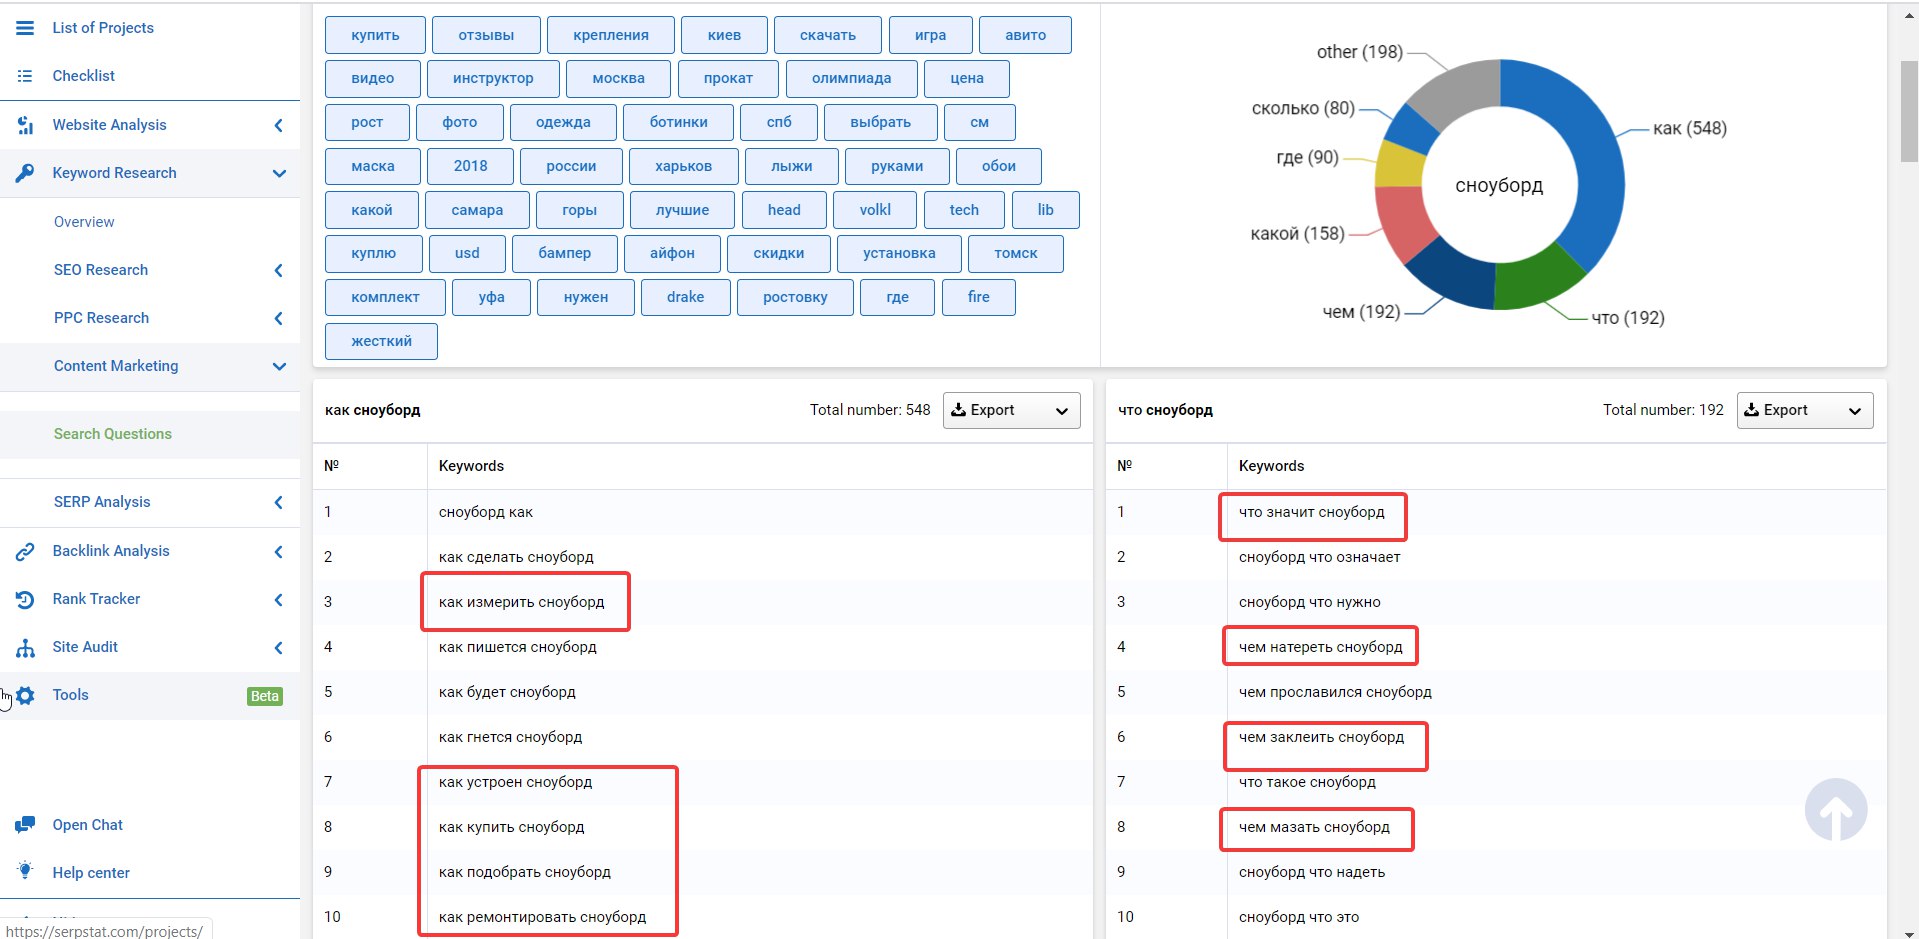Click the Checklist list icon
Screen dimensions: 1919x939
pyautogui.click(x=25, y=76)
